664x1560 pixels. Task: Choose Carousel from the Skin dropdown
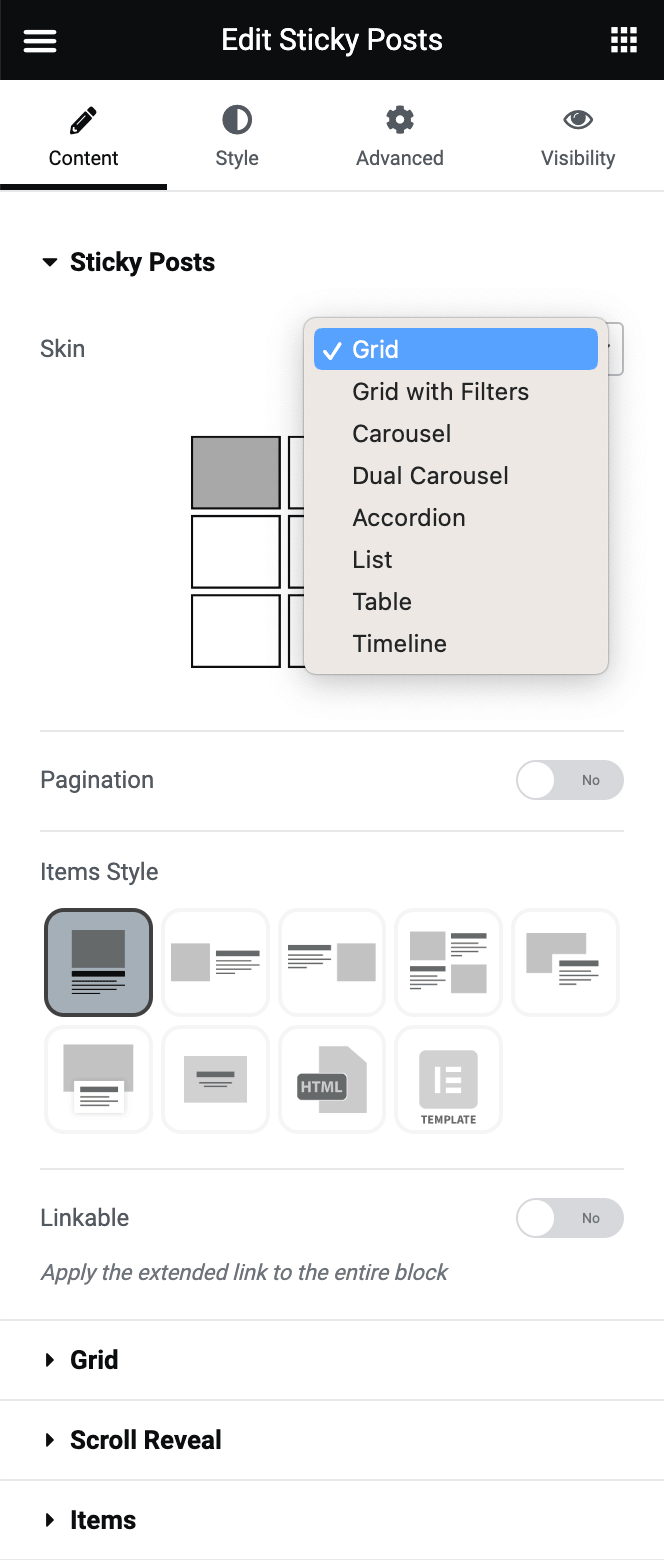click(402, 434)
